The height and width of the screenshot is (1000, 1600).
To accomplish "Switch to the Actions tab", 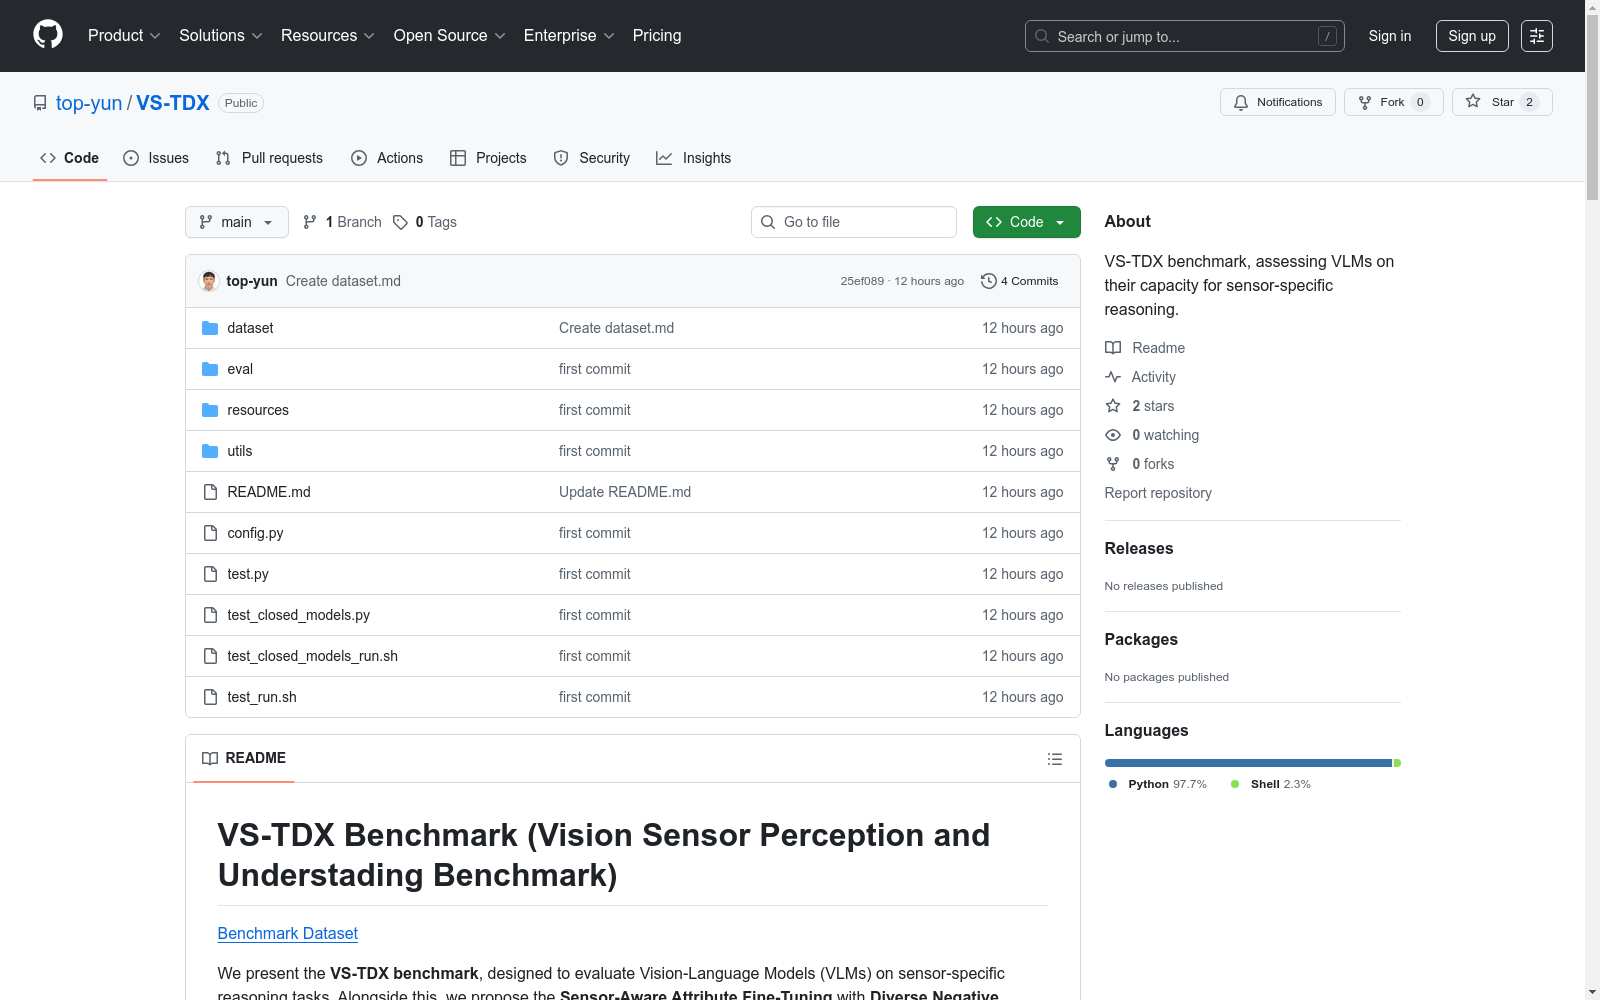I will (387, 158).
